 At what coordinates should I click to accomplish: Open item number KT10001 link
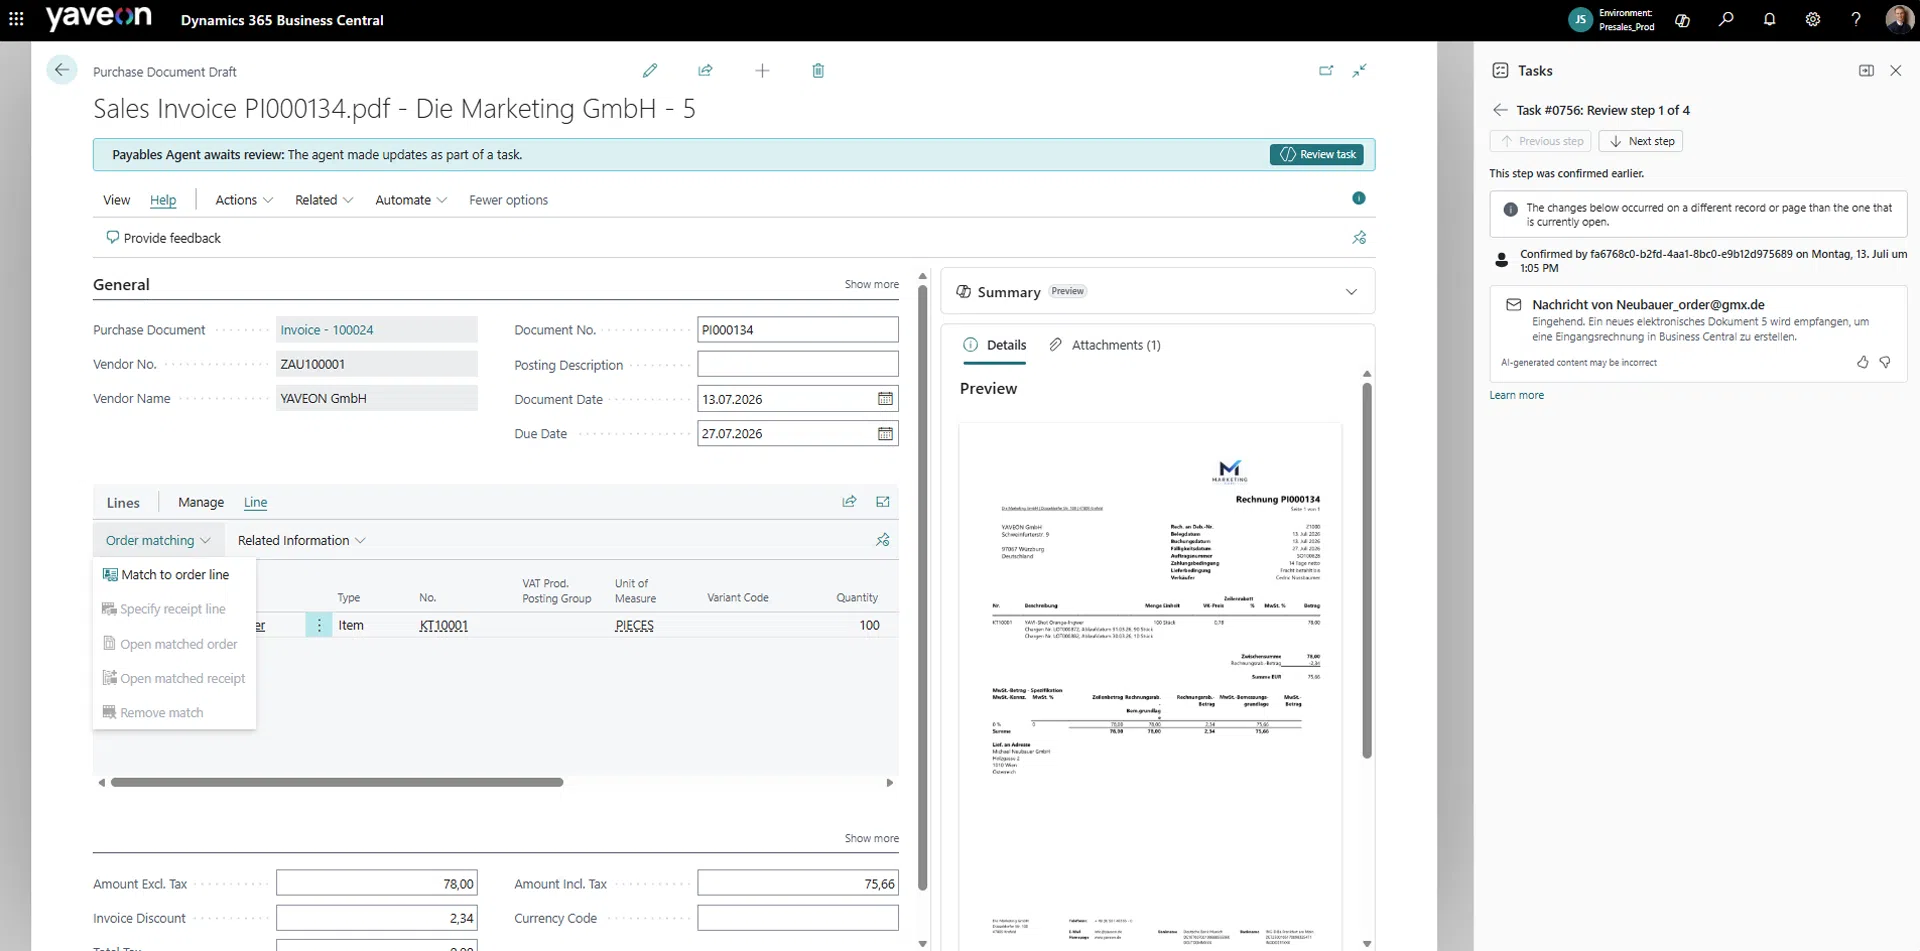(444, 625)
